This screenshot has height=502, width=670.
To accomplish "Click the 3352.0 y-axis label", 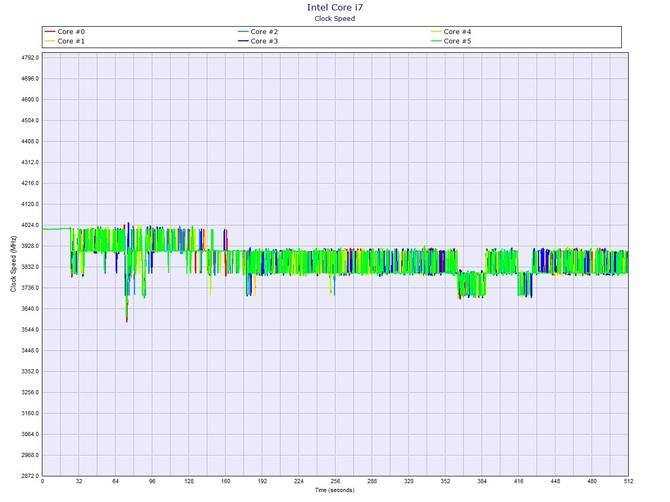I will tap(29, 372).
